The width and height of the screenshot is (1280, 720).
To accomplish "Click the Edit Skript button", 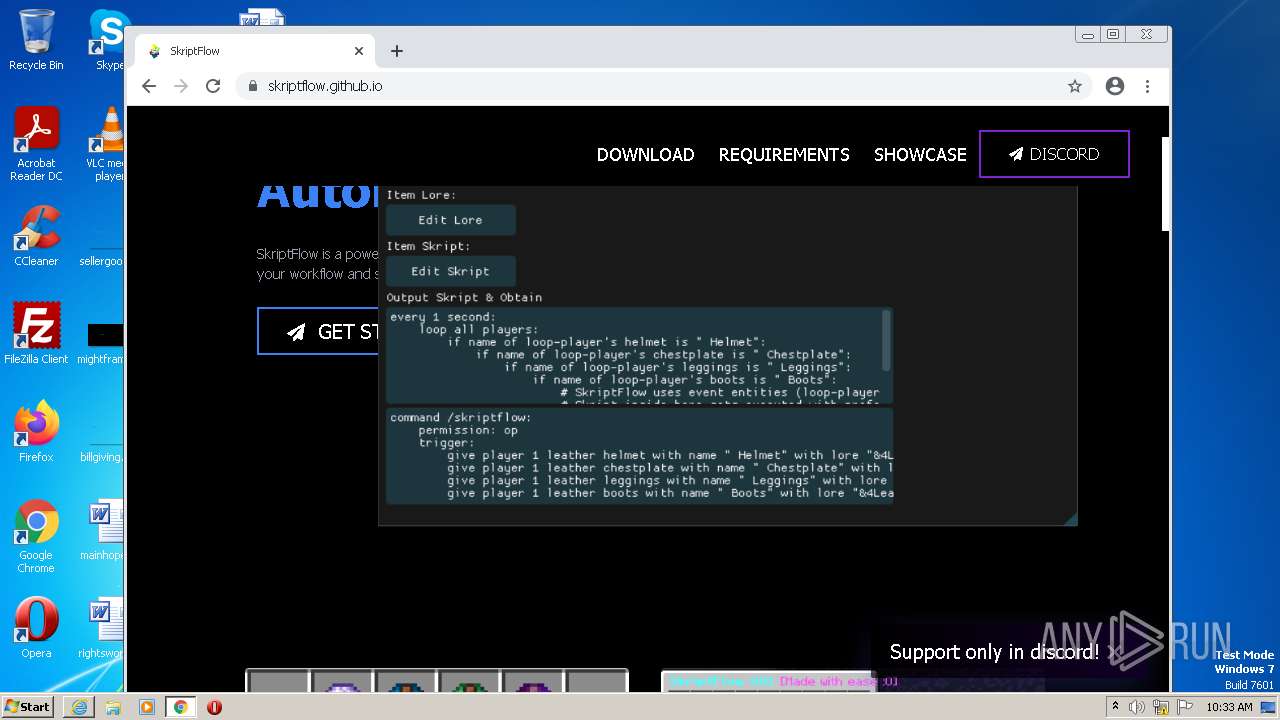I will pyautogui.click(x=451, y=271).
